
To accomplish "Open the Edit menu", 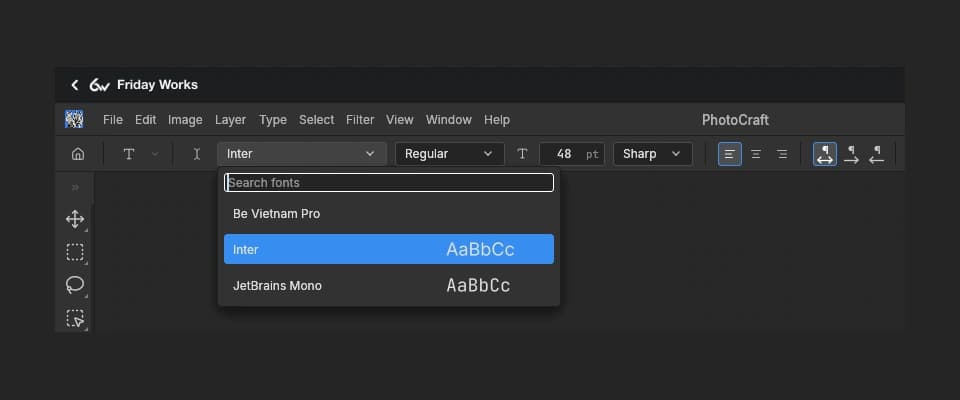I will point(145,120).
